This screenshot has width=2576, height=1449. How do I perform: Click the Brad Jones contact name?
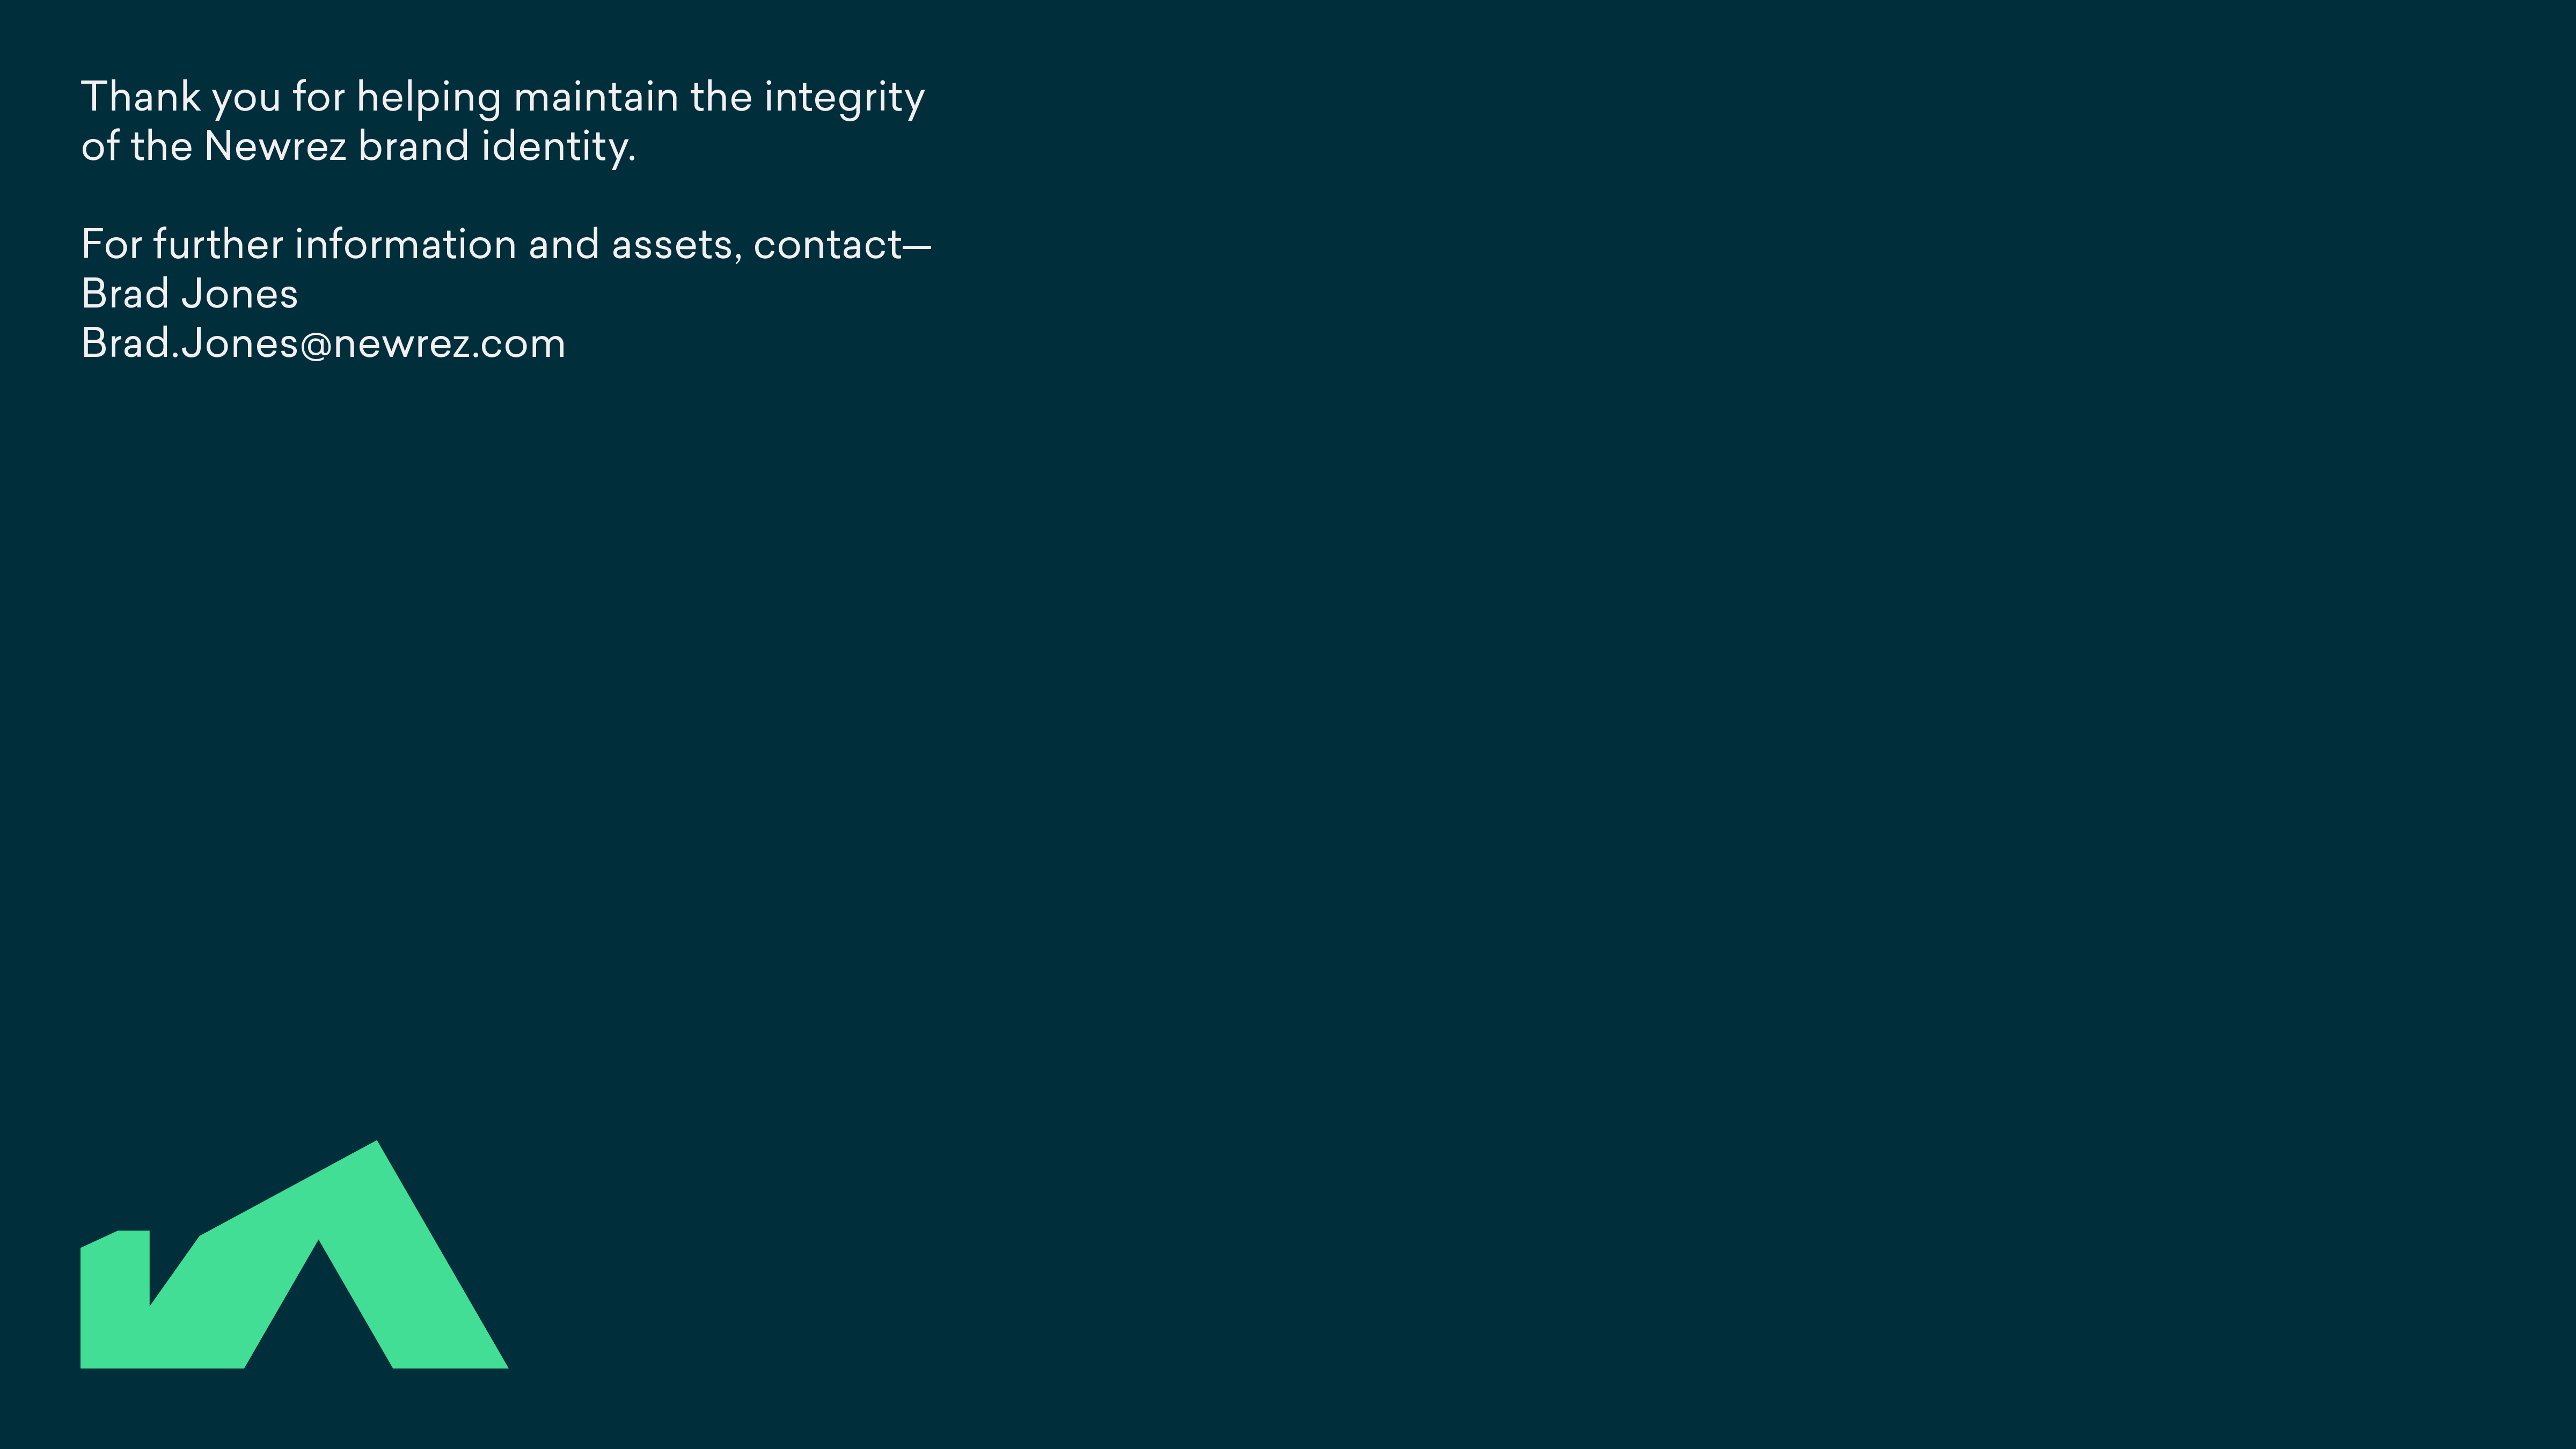(189, 294)
